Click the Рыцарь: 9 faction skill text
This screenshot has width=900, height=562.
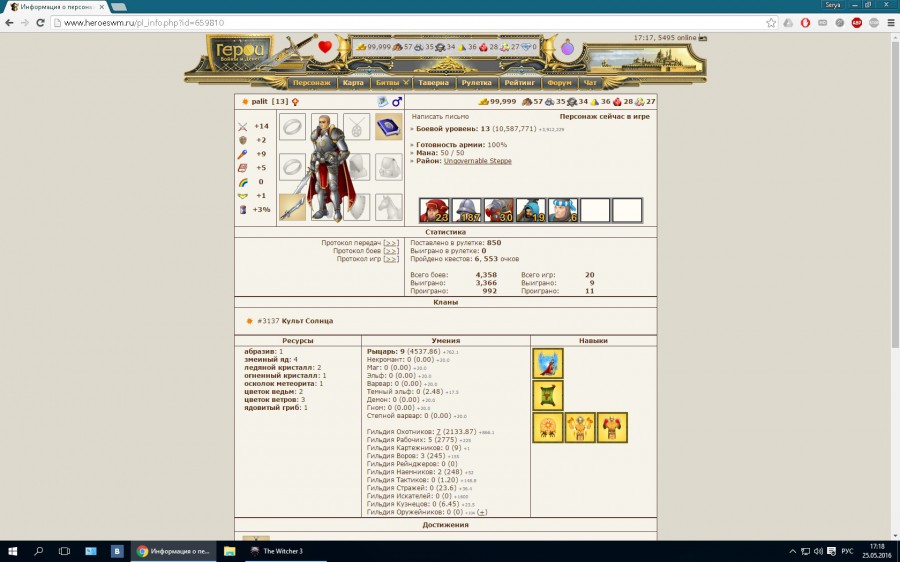(386, 351)
